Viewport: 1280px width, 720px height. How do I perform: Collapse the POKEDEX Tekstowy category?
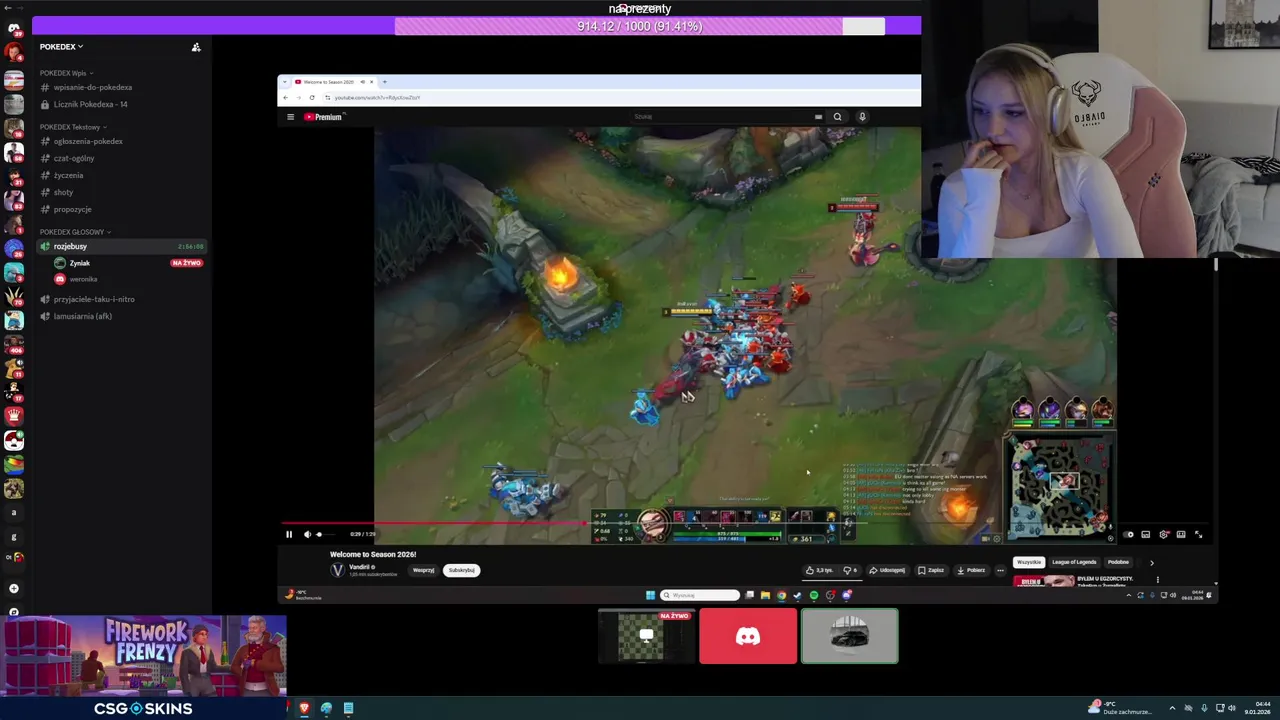pos(72,127)
